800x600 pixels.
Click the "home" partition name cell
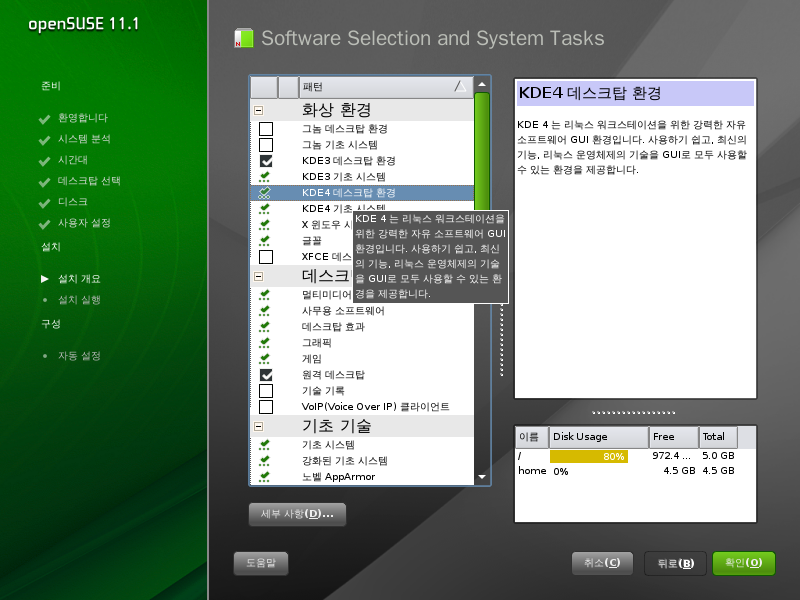532,471
